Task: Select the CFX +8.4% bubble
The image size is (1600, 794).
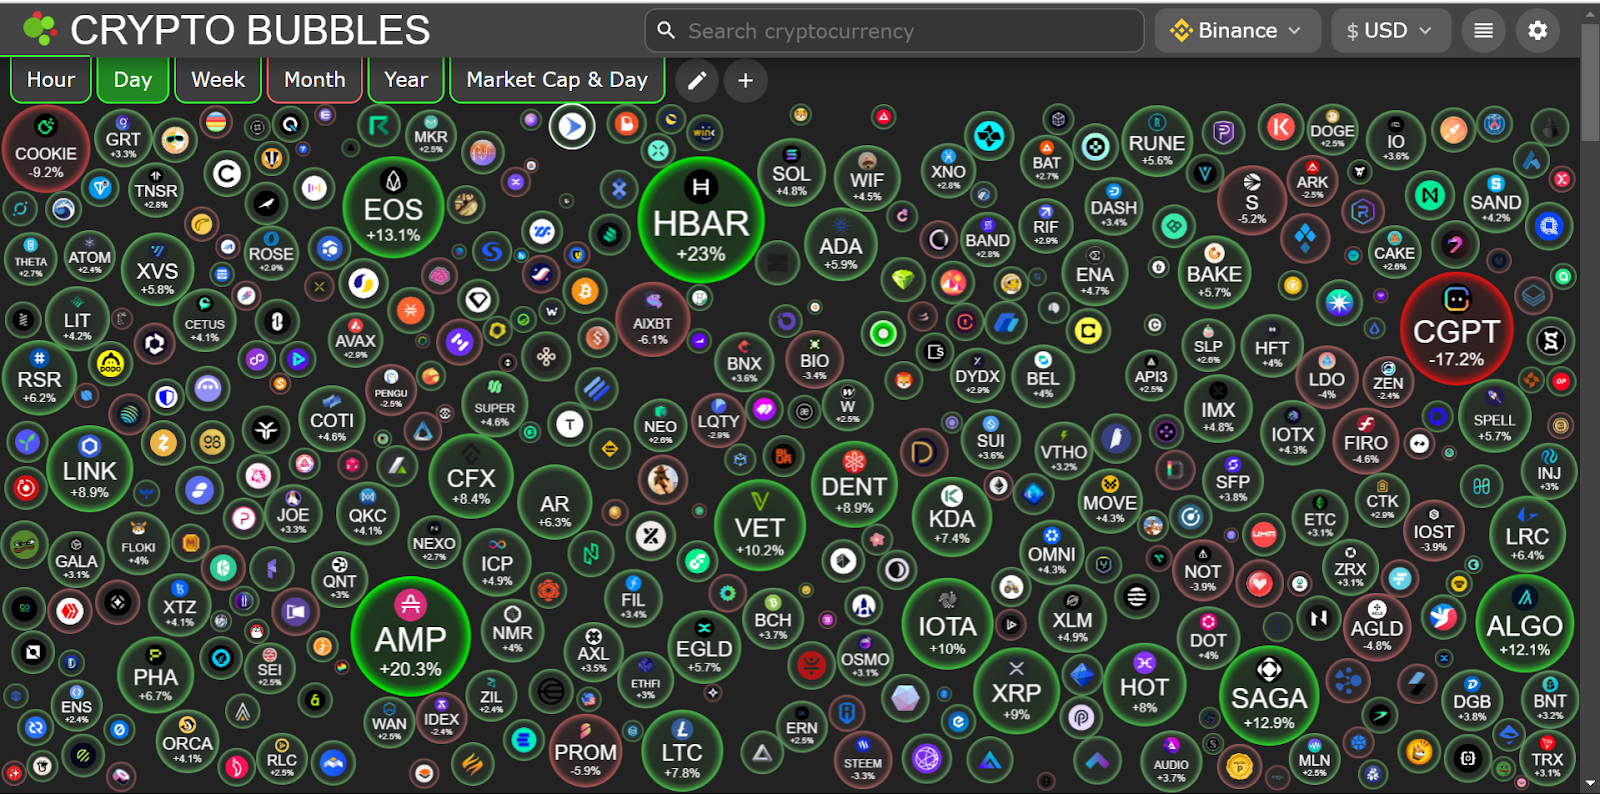Action: (x=471, y=477)
